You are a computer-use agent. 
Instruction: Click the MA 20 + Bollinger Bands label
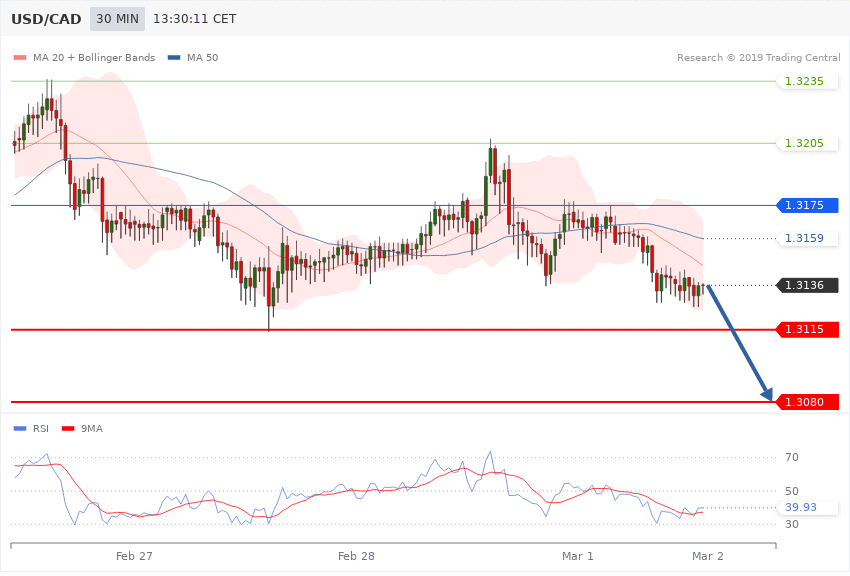[94, 57]
